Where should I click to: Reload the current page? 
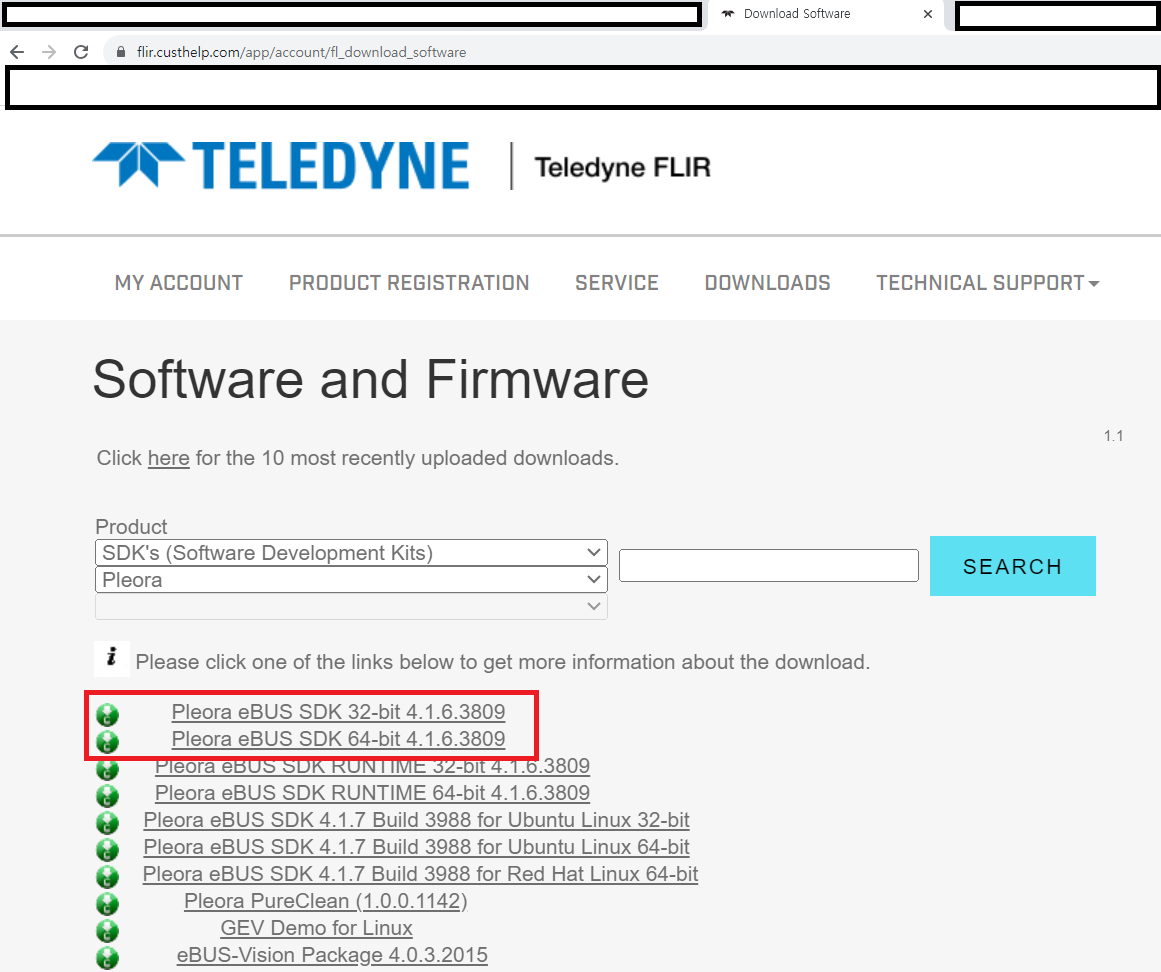(x=81, y=51)
